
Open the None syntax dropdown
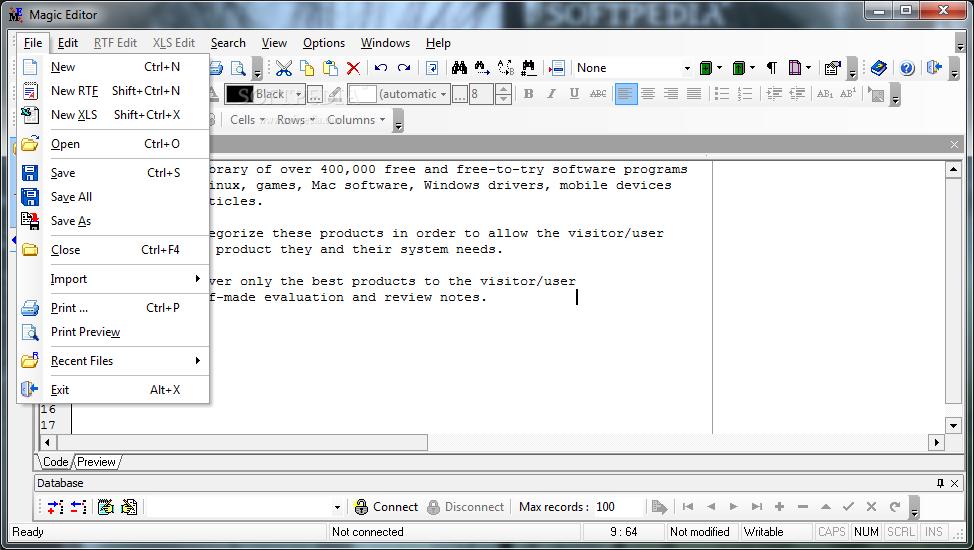coord(686,68)
